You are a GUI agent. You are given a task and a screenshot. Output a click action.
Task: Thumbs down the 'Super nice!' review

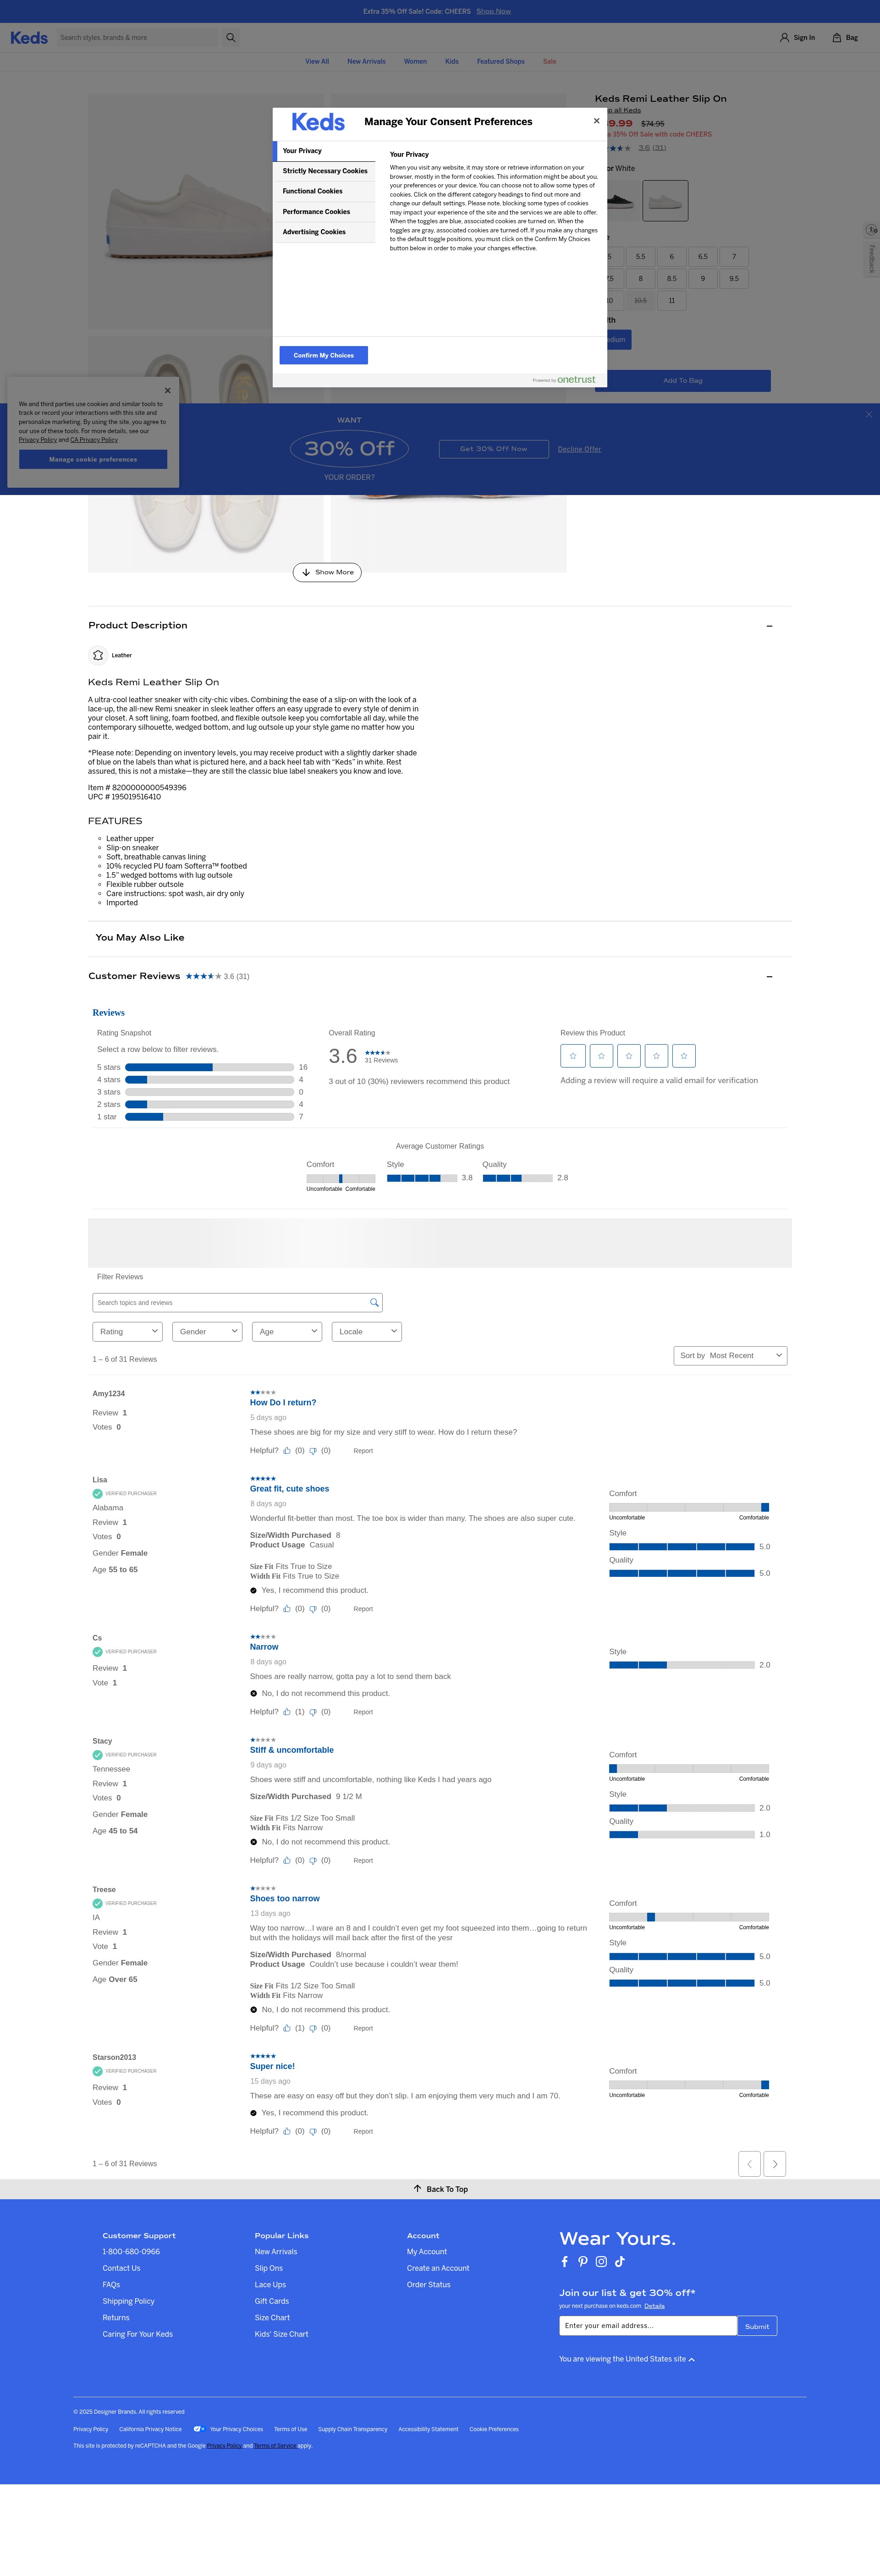(313, 2131)
